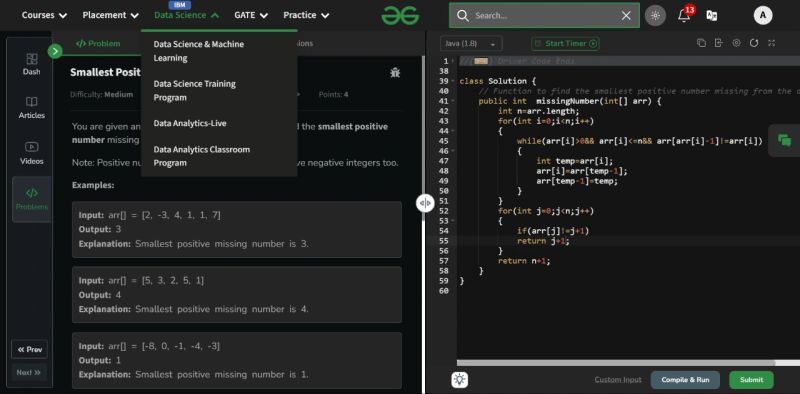Image resolution: width=800 pixels, height=394 pixels.
Task: Click the 'int temp=arr[i];' code line
Action: point(574,161)
